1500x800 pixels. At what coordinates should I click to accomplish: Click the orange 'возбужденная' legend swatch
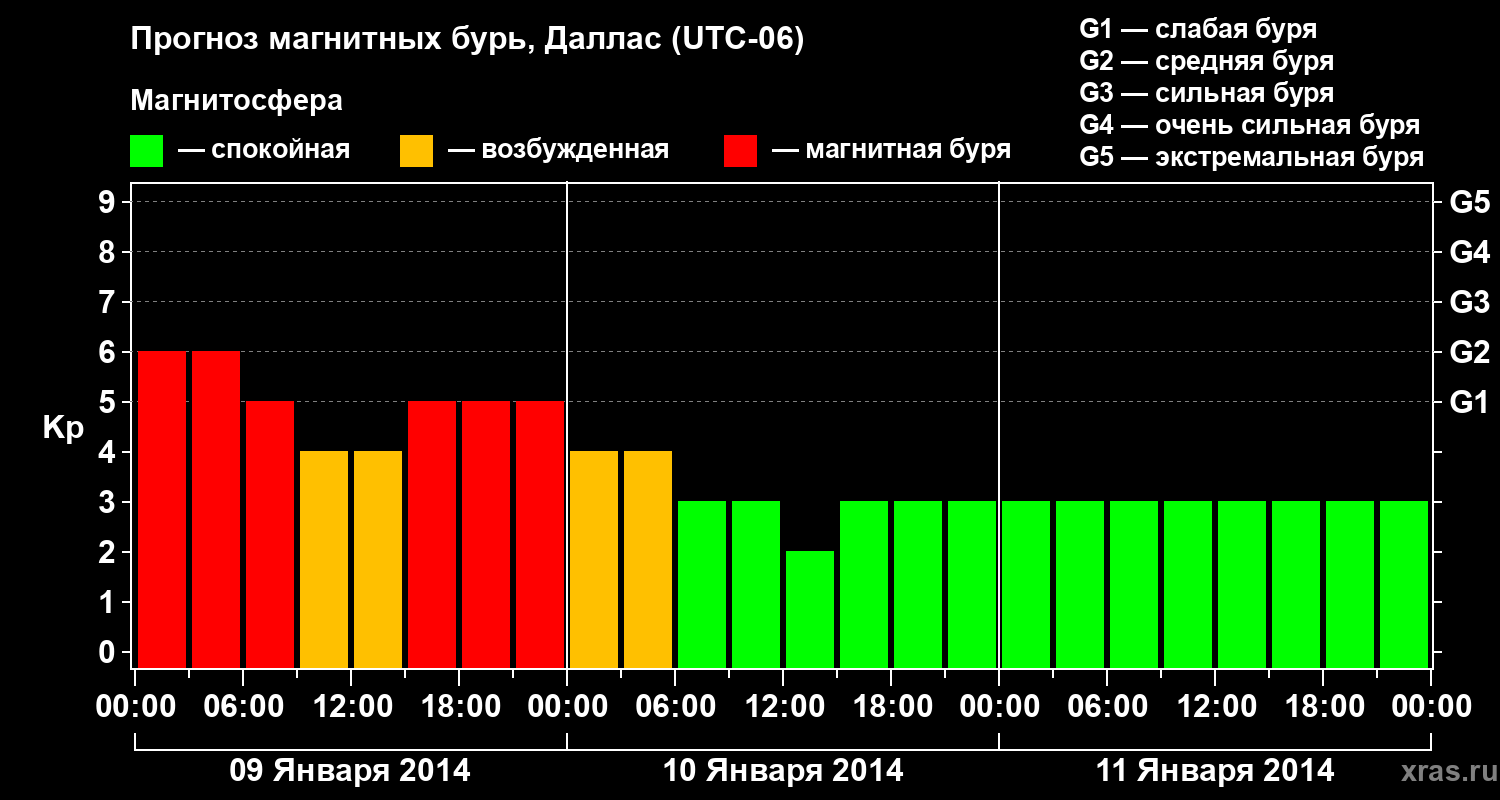(416, 151)
